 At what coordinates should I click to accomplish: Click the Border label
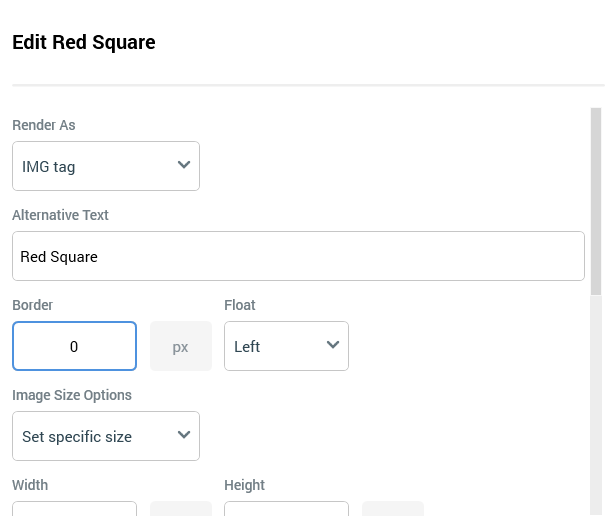pos(32,305)
